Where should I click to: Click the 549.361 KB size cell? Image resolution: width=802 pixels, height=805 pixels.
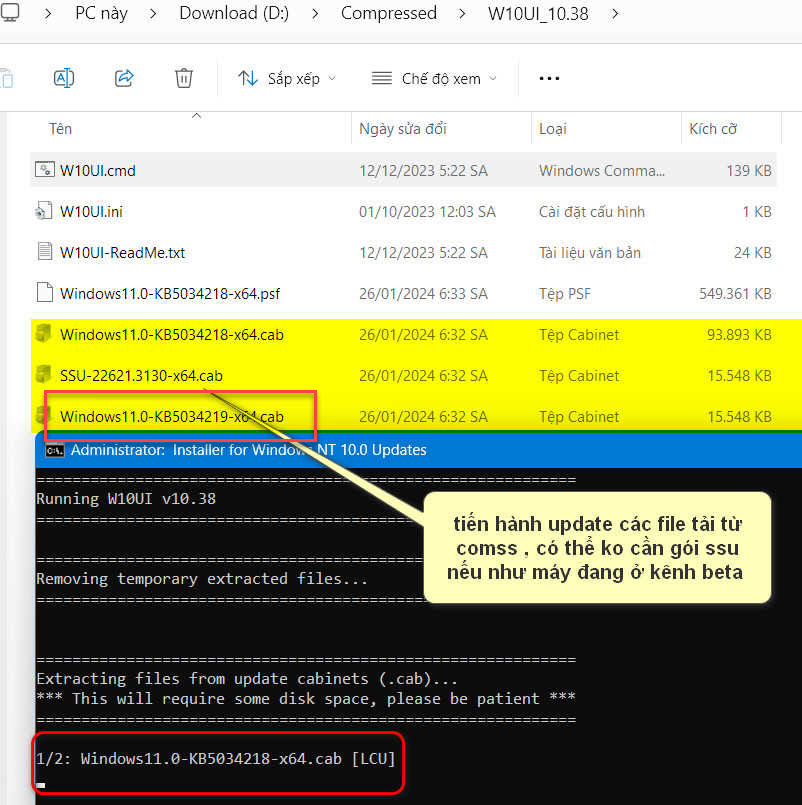click(735, 294)
